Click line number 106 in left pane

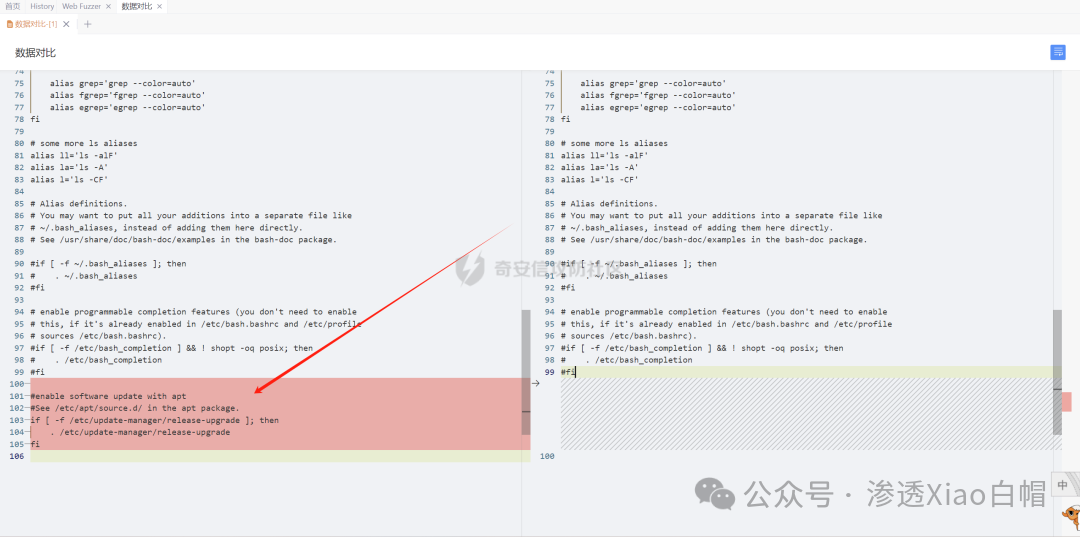(16, 456)
